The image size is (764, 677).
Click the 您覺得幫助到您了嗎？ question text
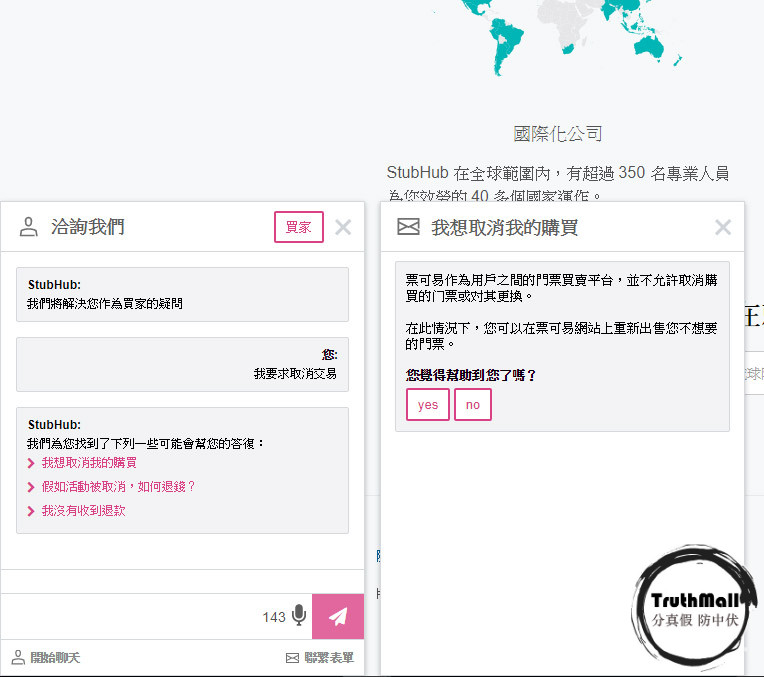[471, 375]
